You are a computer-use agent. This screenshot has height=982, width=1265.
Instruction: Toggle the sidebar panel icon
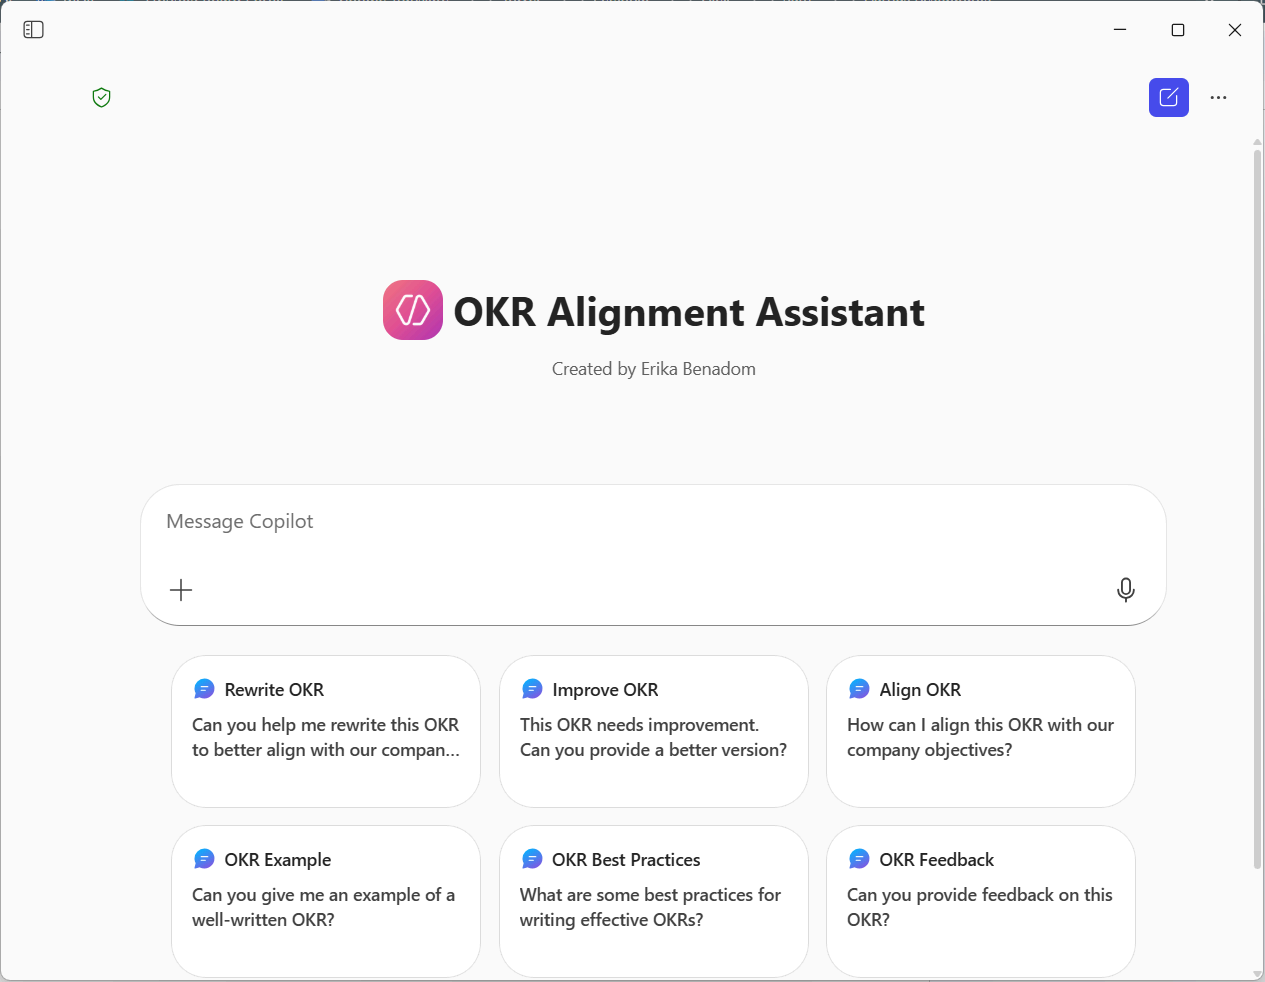tap(33, 30)
